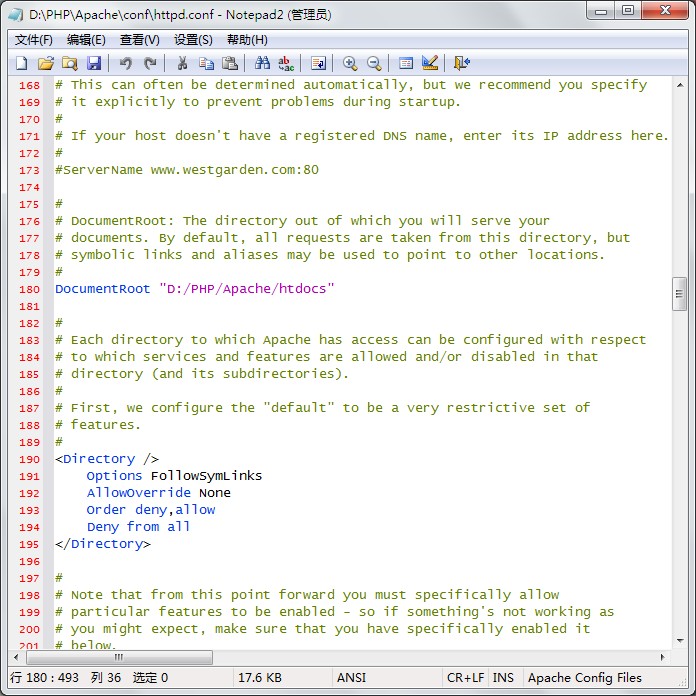Open the 设置(S) menu
Image resolution: width=696 pixels, height=696 pixels.
(x=193, y=40)
